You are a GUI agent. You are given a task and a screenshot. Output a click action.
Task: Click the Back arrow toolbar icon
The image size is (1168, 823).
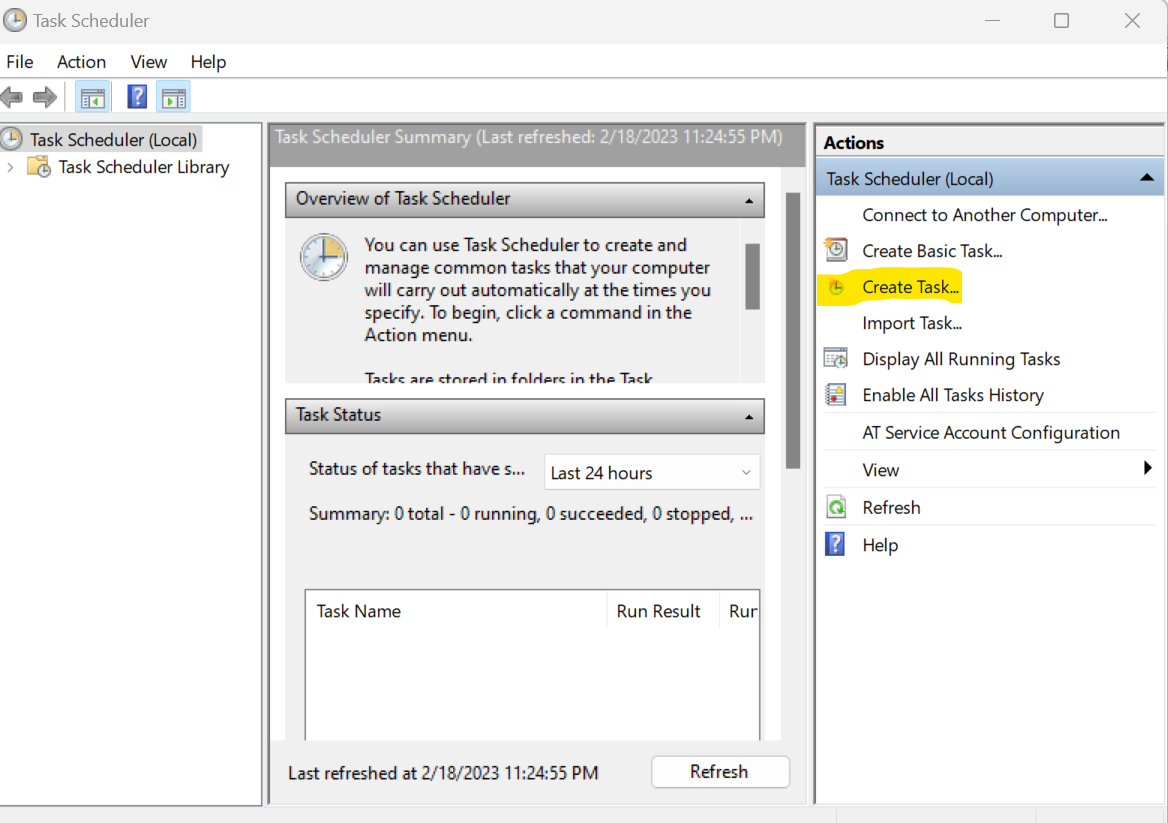tap(11, 98)
